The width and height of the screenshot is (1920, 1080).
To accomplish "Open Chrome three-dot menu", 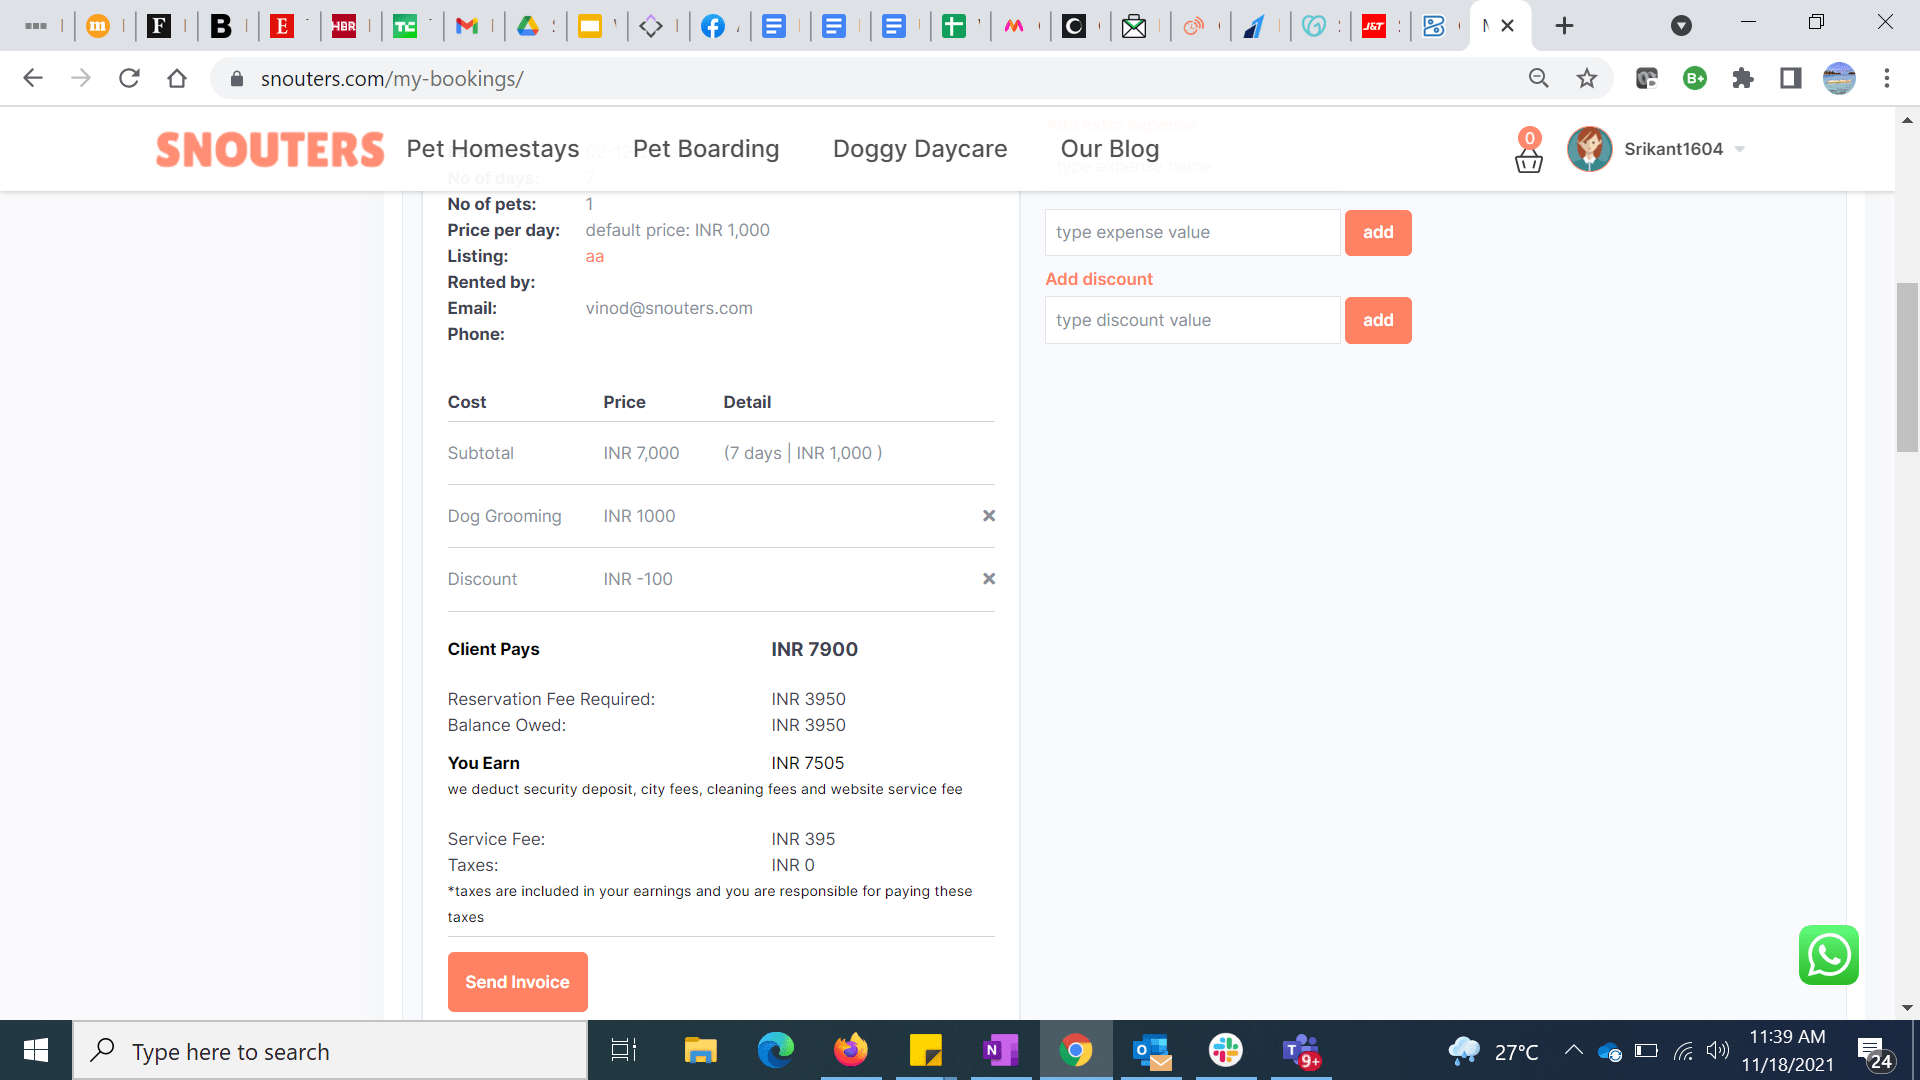I will [x=1887, y=78].
